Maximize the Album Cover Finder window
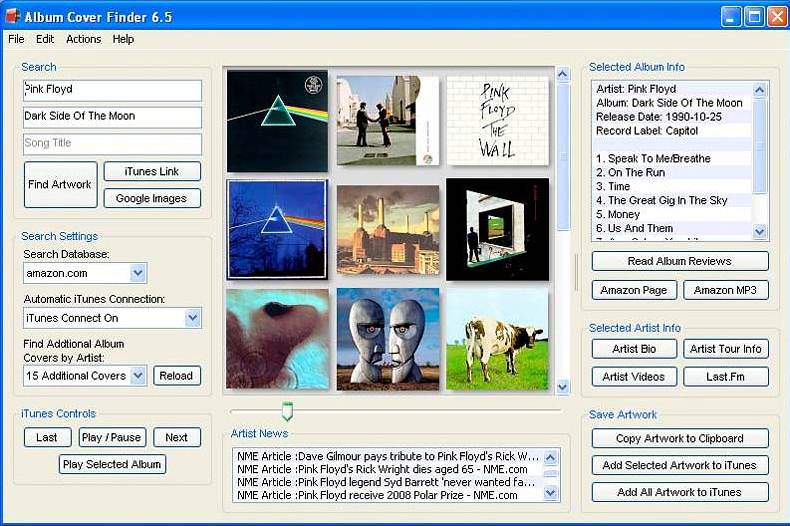790x526 pixels. (754, 16)
